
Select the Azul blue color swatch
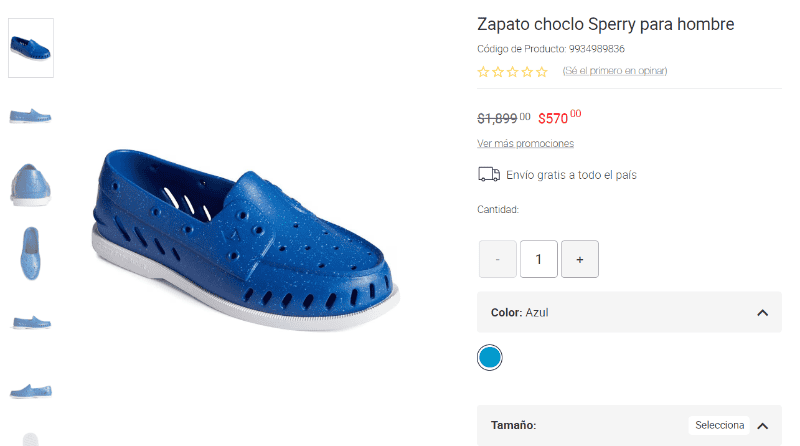coord(490,357)
